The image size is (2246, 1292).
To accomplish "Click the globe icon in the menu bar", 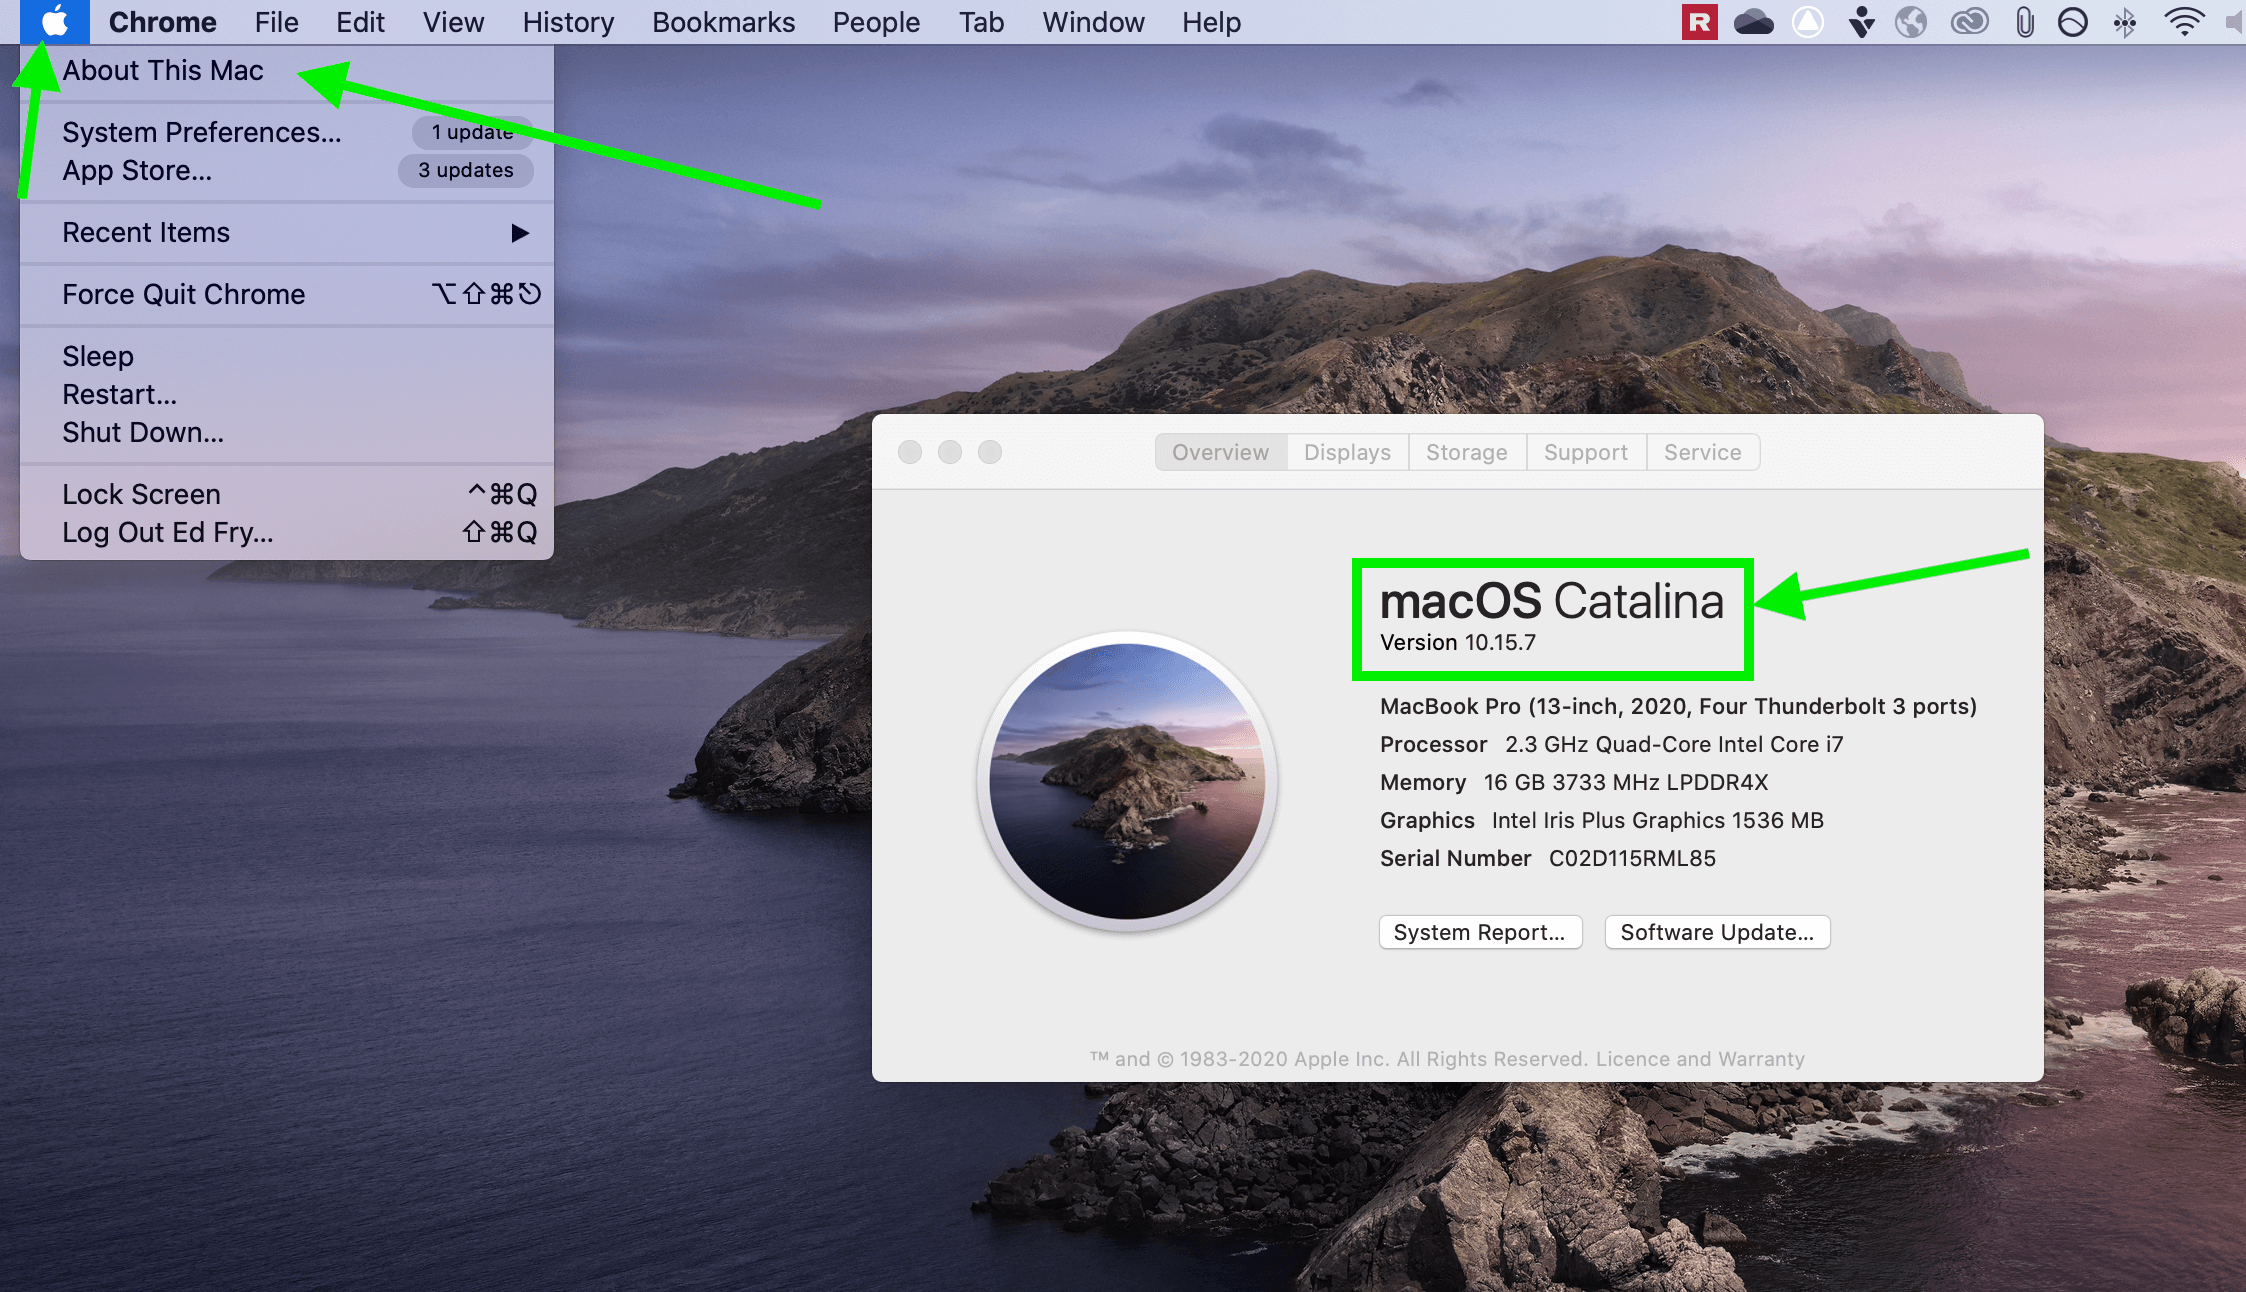I will [1911, 22].
